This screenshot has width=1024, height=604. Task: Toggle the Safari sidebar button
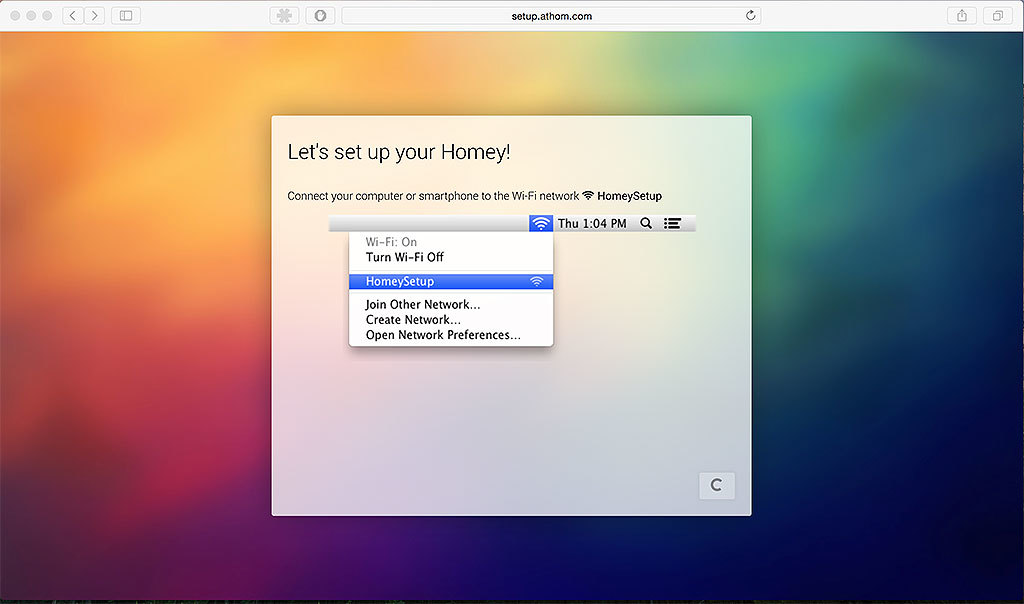pyautogui.click(x=126, y=16)
